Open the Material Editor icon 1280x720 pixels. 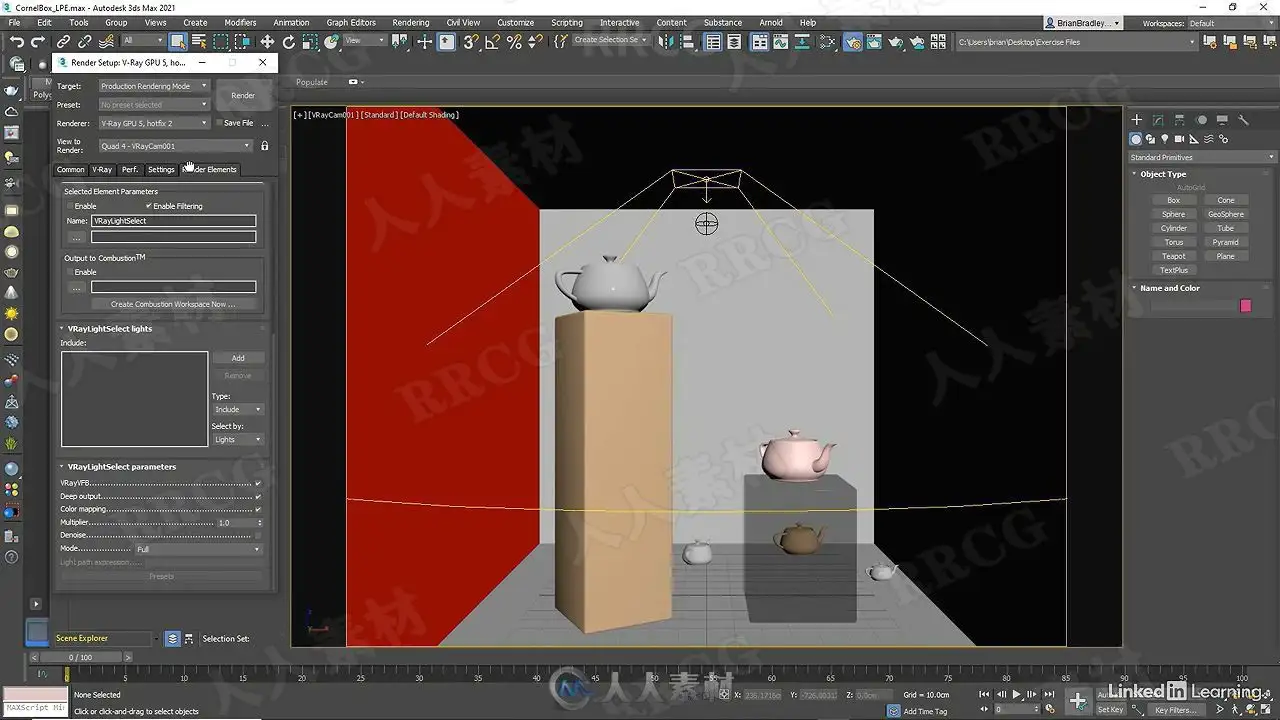(827, 42)
